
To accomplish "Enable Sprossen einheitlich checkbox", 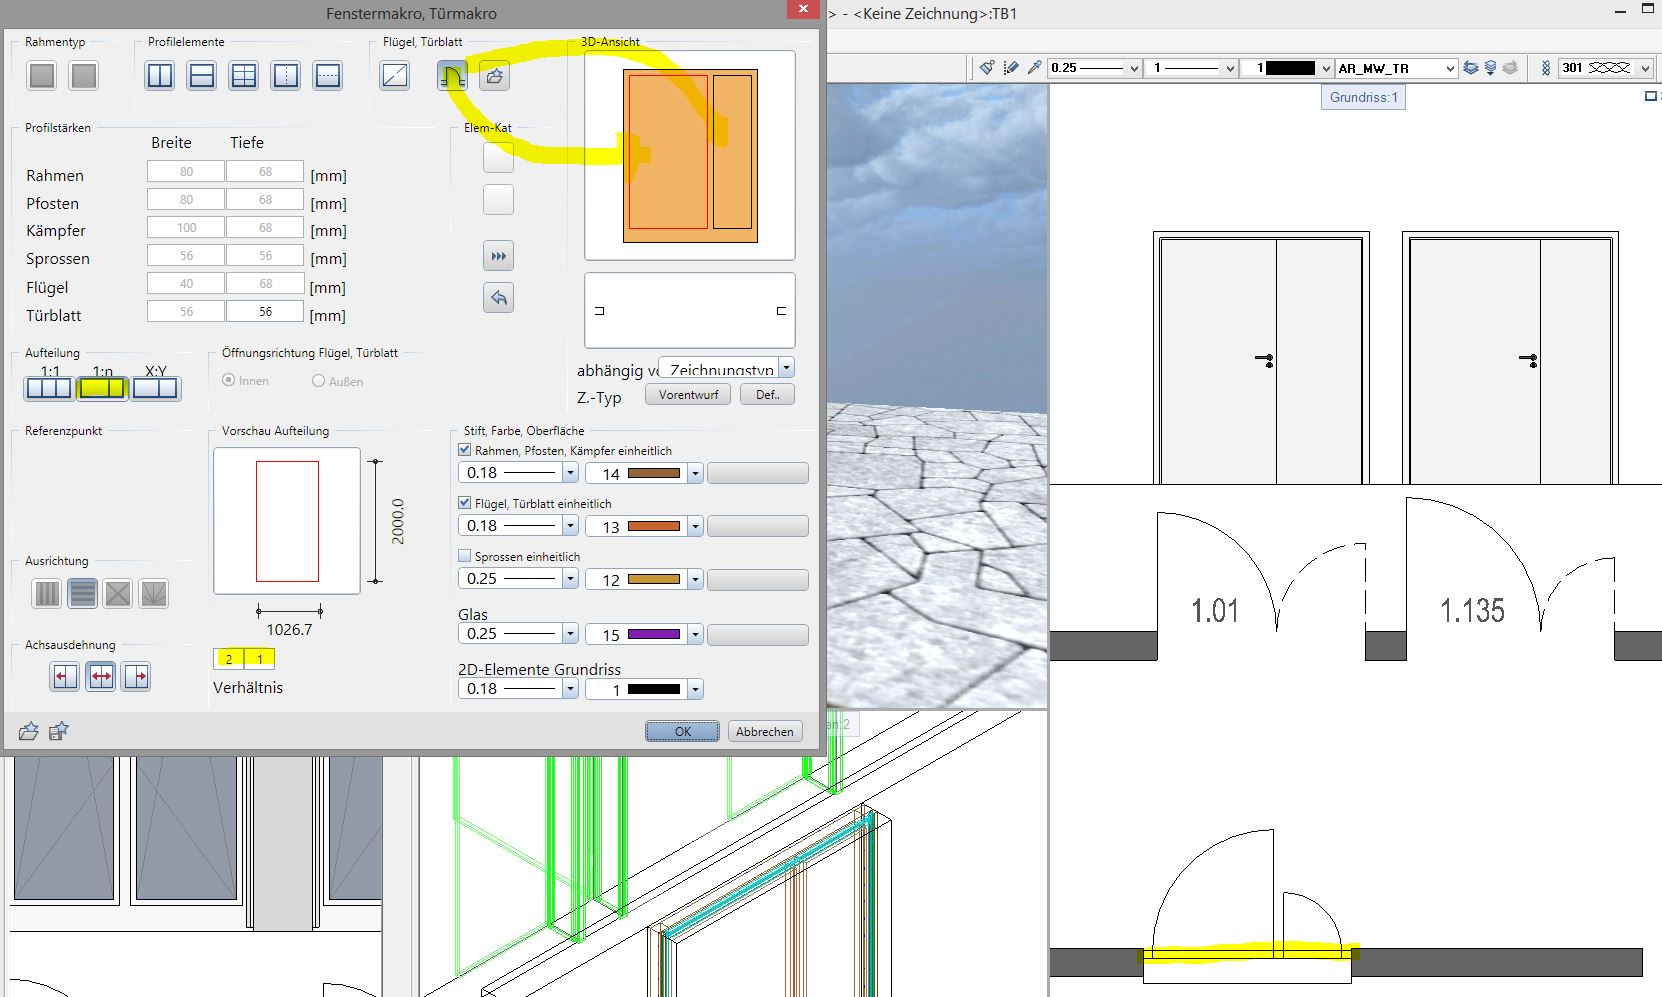I will [464, 556].
